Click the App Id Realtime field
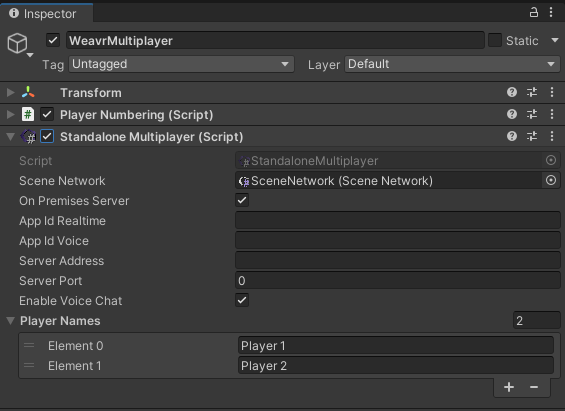The height and width of the screenshot is (411, 565). pyautogui.click(x=398, y=220)
